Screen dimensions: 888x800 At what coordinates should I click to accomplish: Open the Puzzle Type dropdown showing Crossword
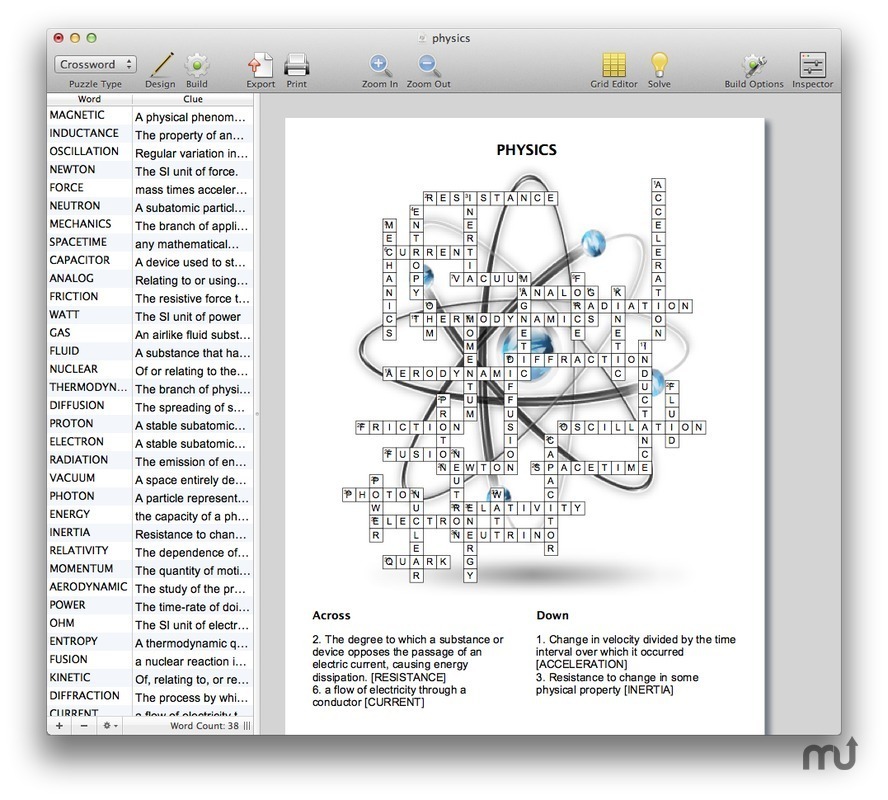(x=94, y=63)
